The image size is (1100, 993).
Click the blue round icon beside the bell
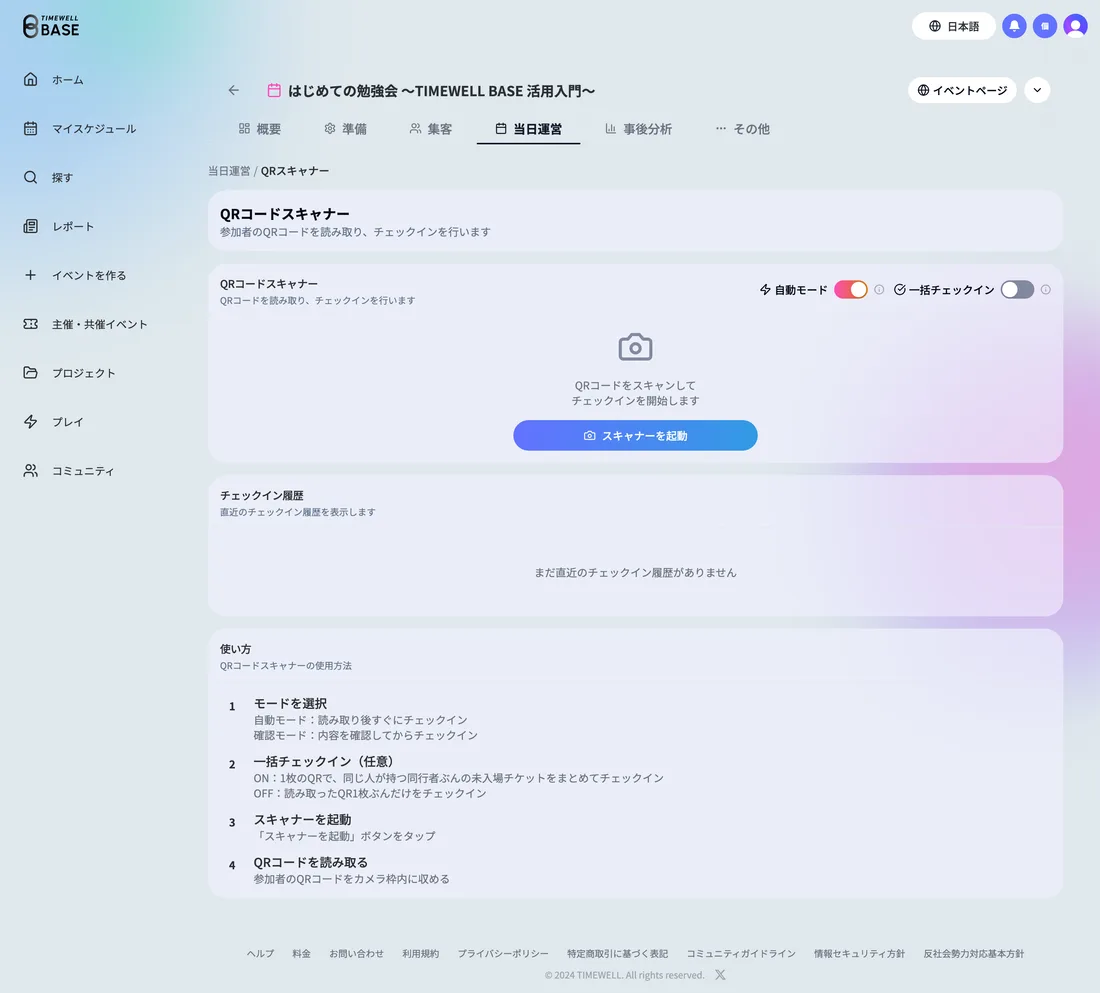(x=1045, y=26)
